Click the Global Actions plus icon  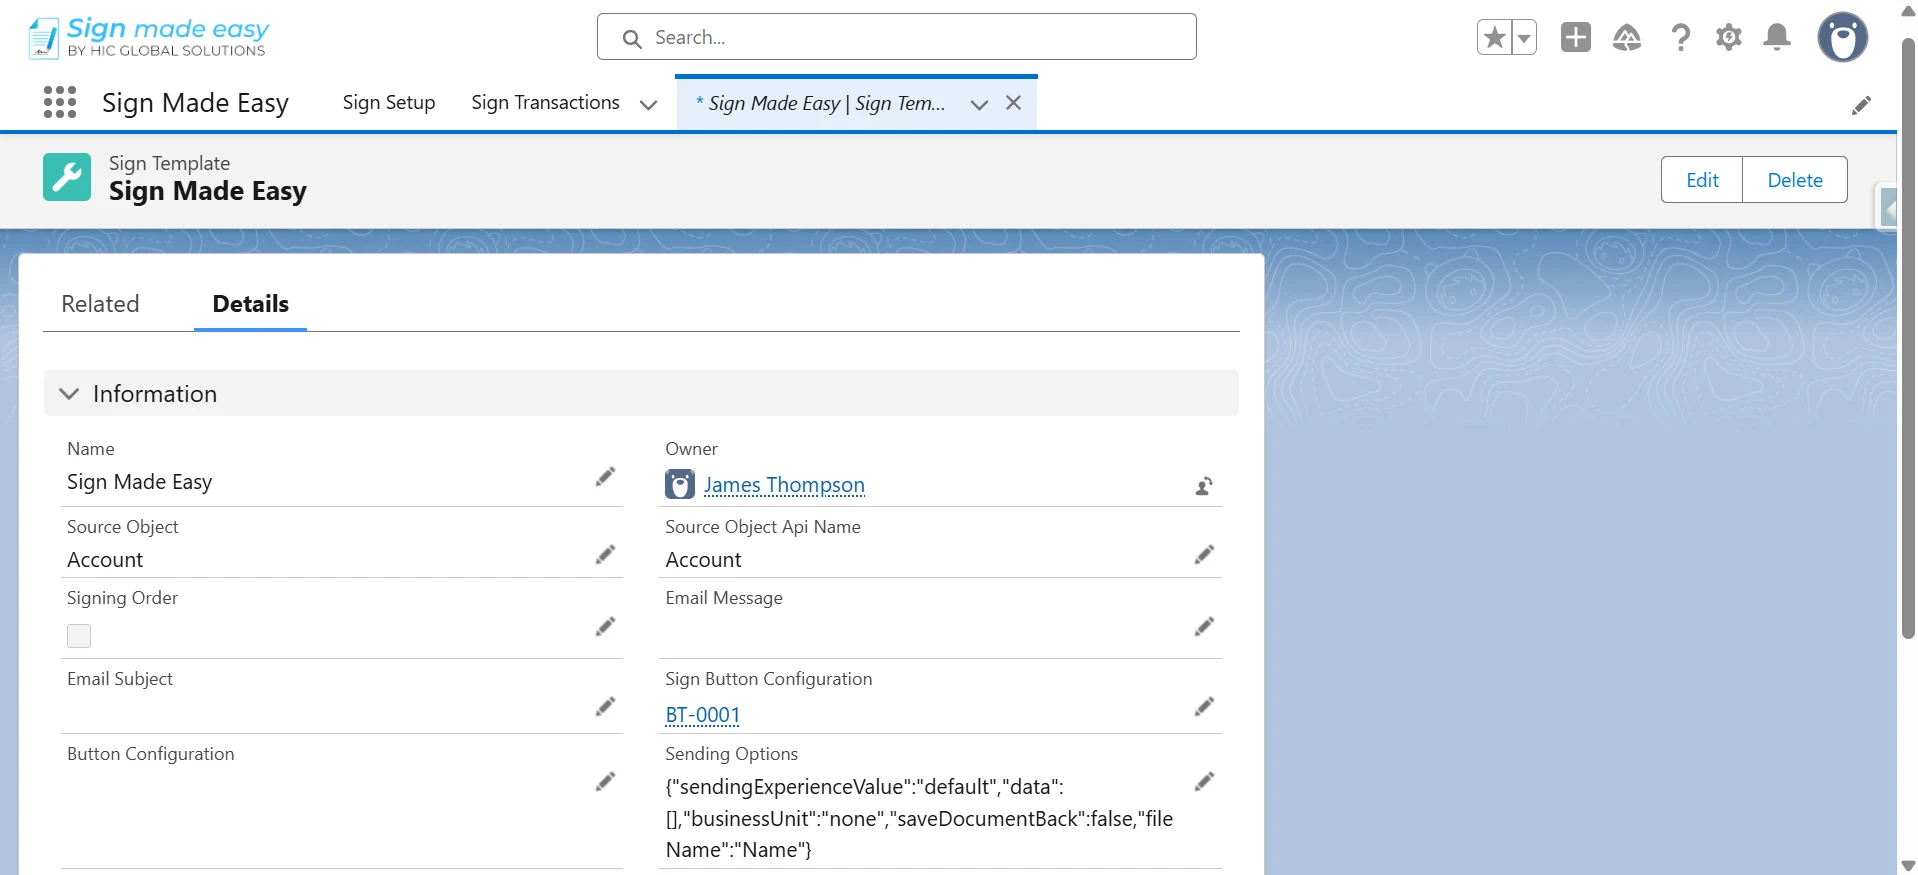(1576, 38)
